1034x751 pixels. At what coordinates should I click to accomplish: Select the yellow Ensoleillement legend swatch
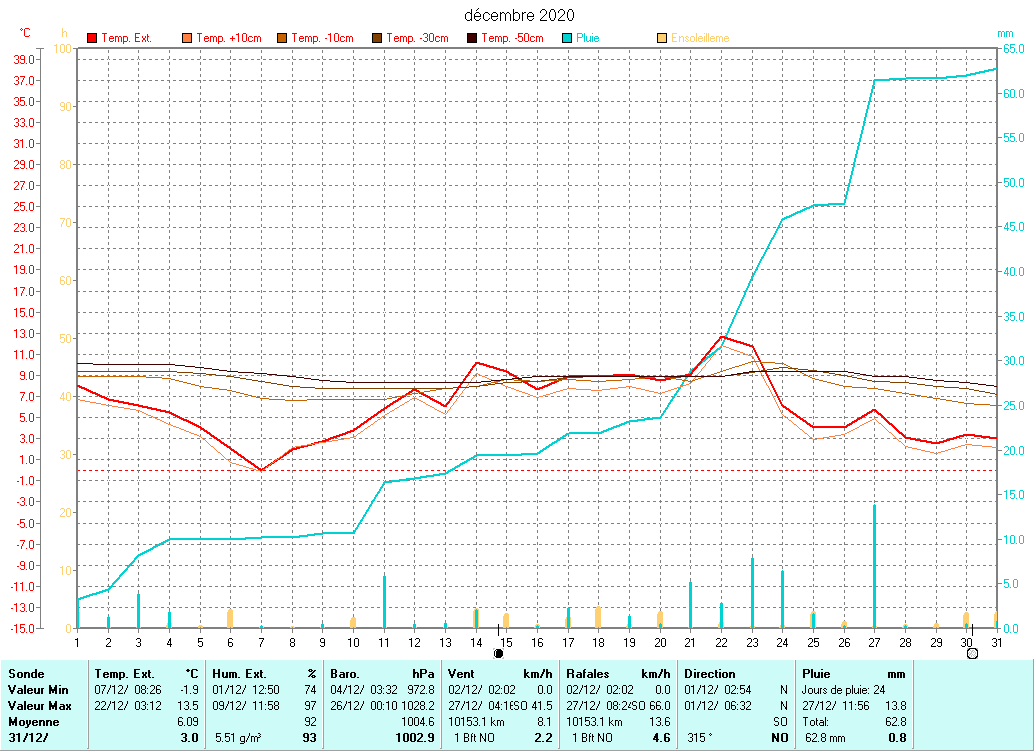coord(662,38)
